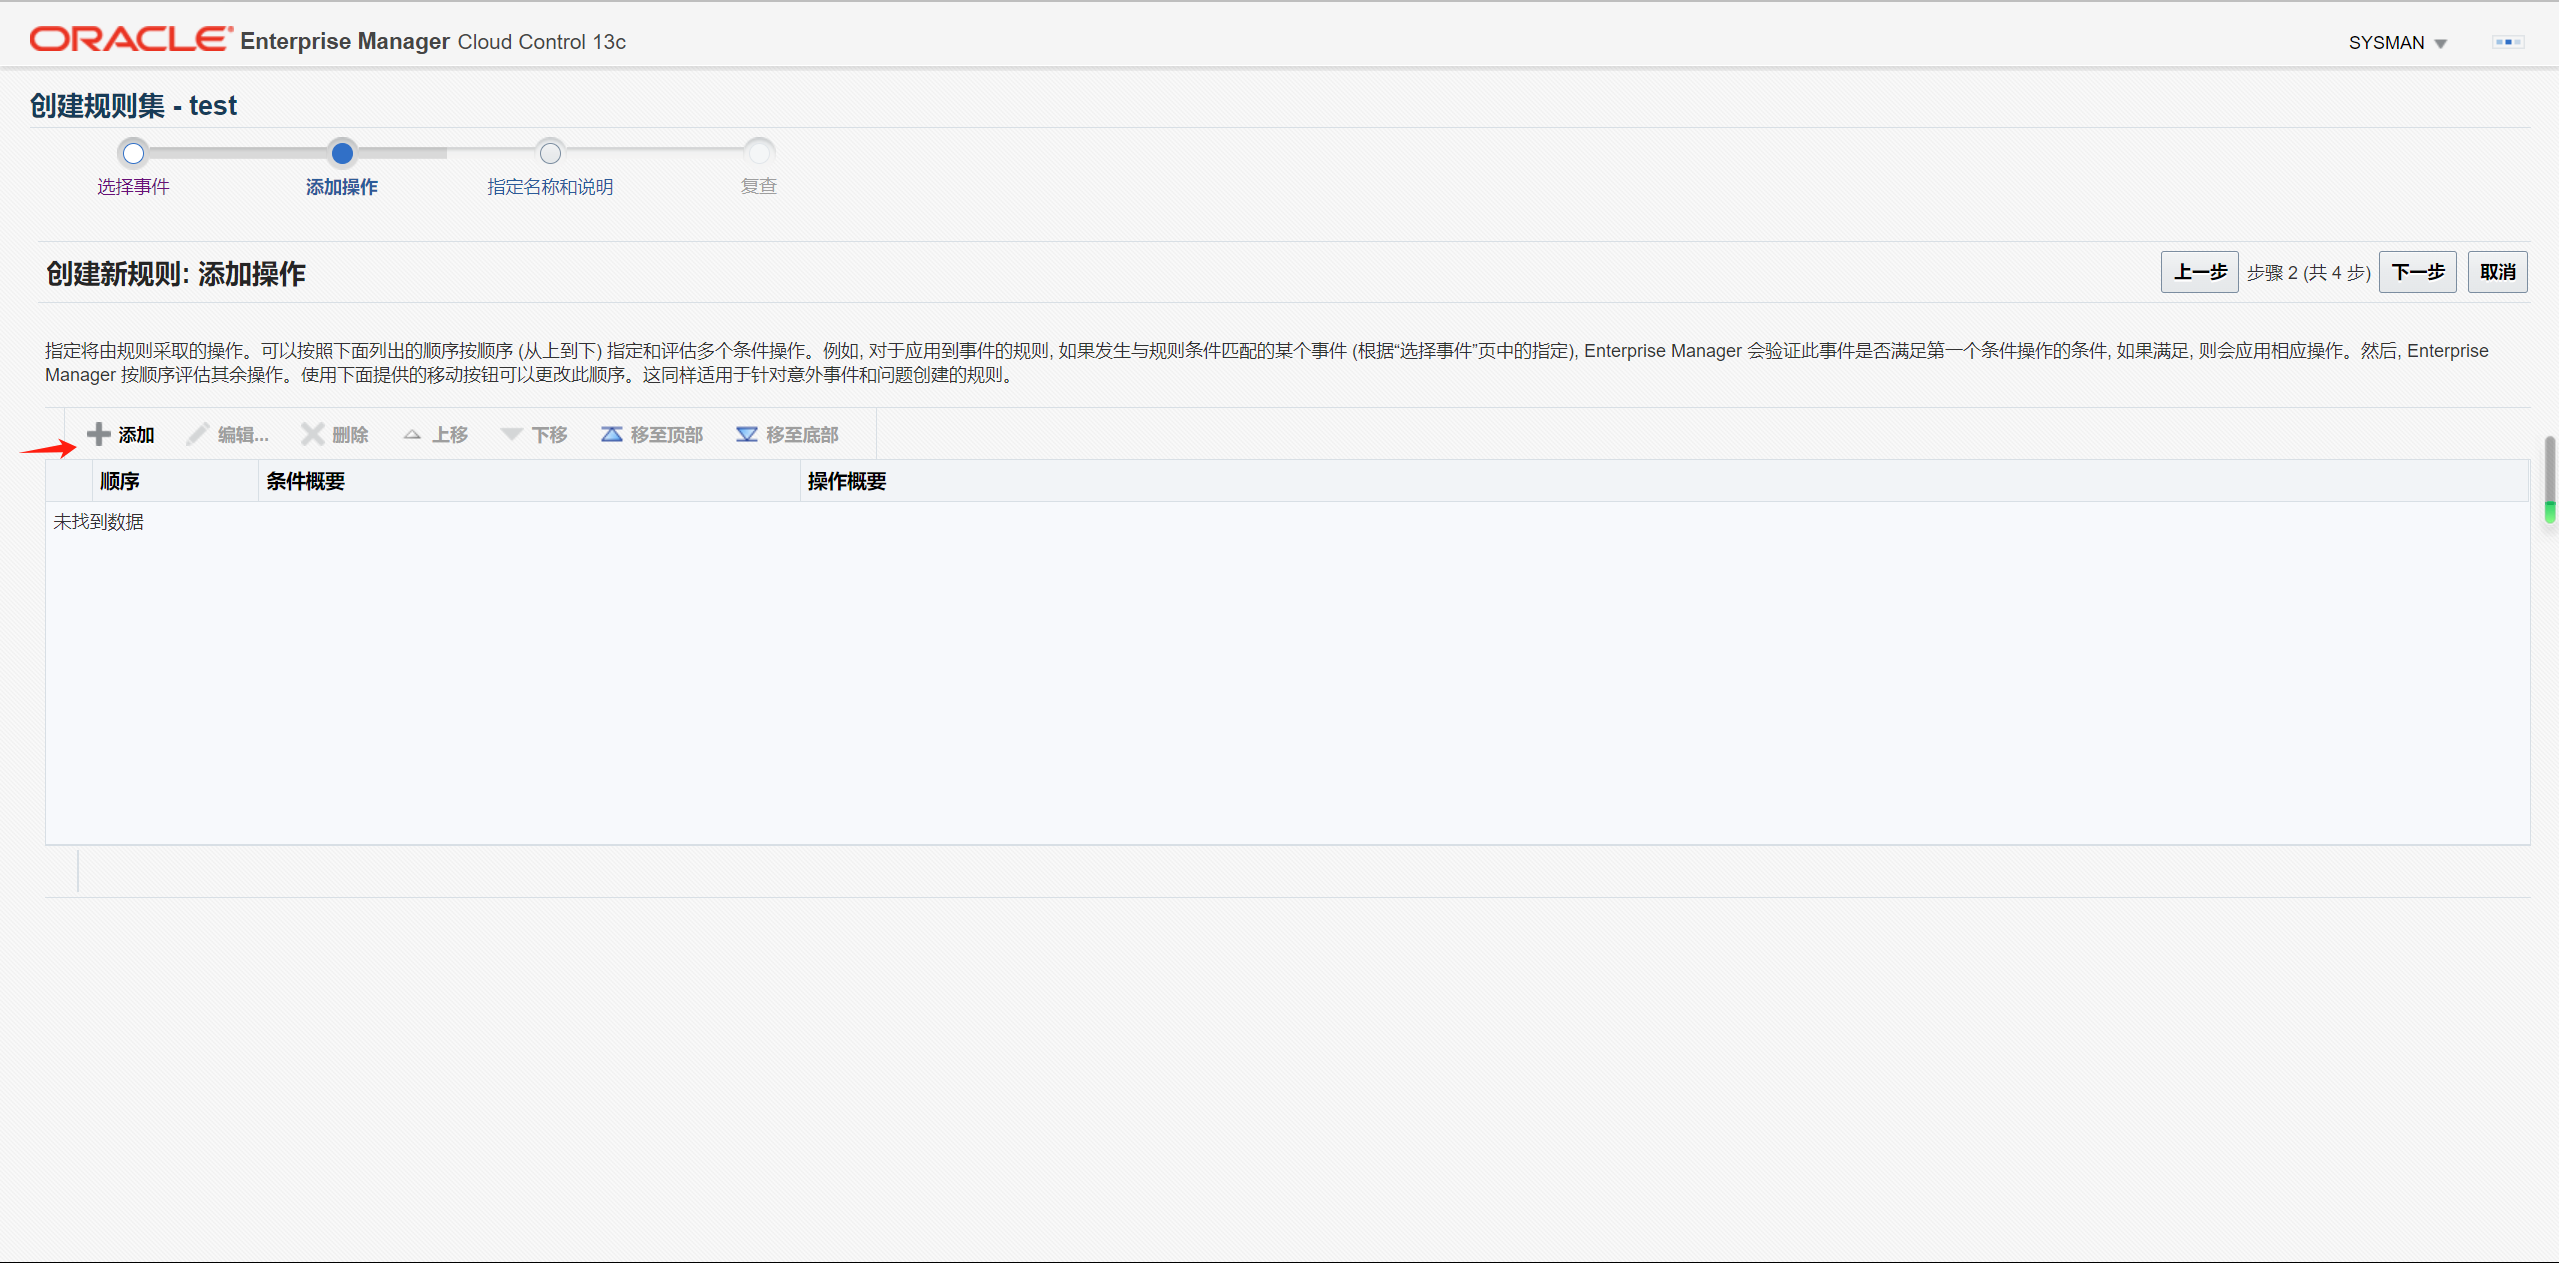Click the accessibility icon beside SYSMAN
Screen dimensions: 2559x1263
pos(2507,42)
